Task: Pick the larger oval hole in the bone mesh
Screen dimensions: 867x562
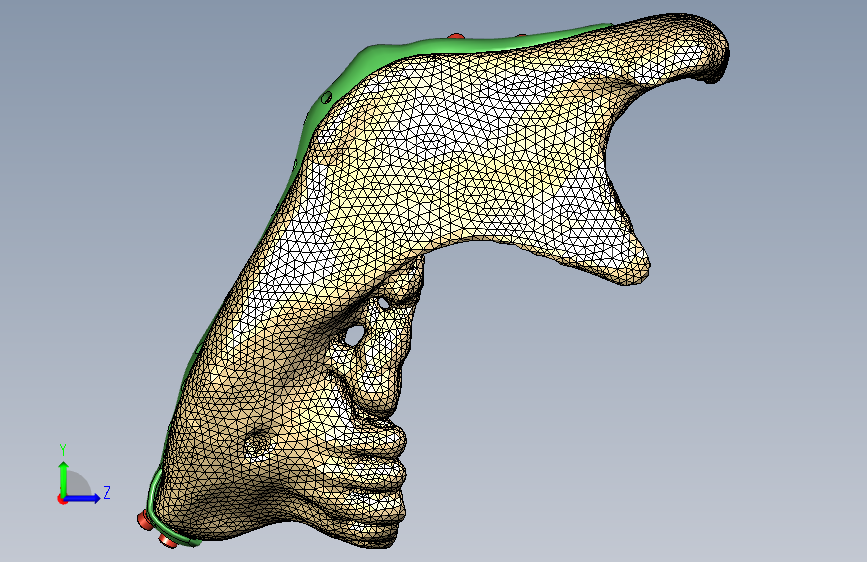Action: pos(354,335)
